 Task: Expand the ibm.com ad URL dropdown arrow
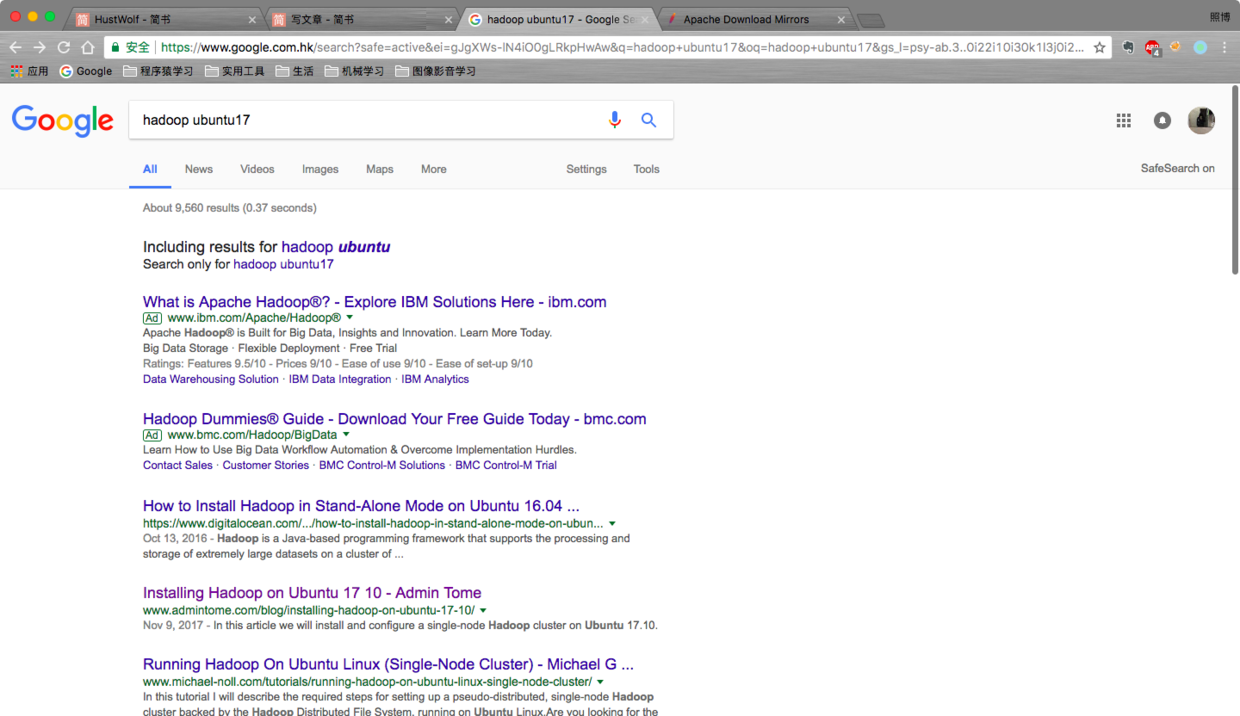(350, 318)
